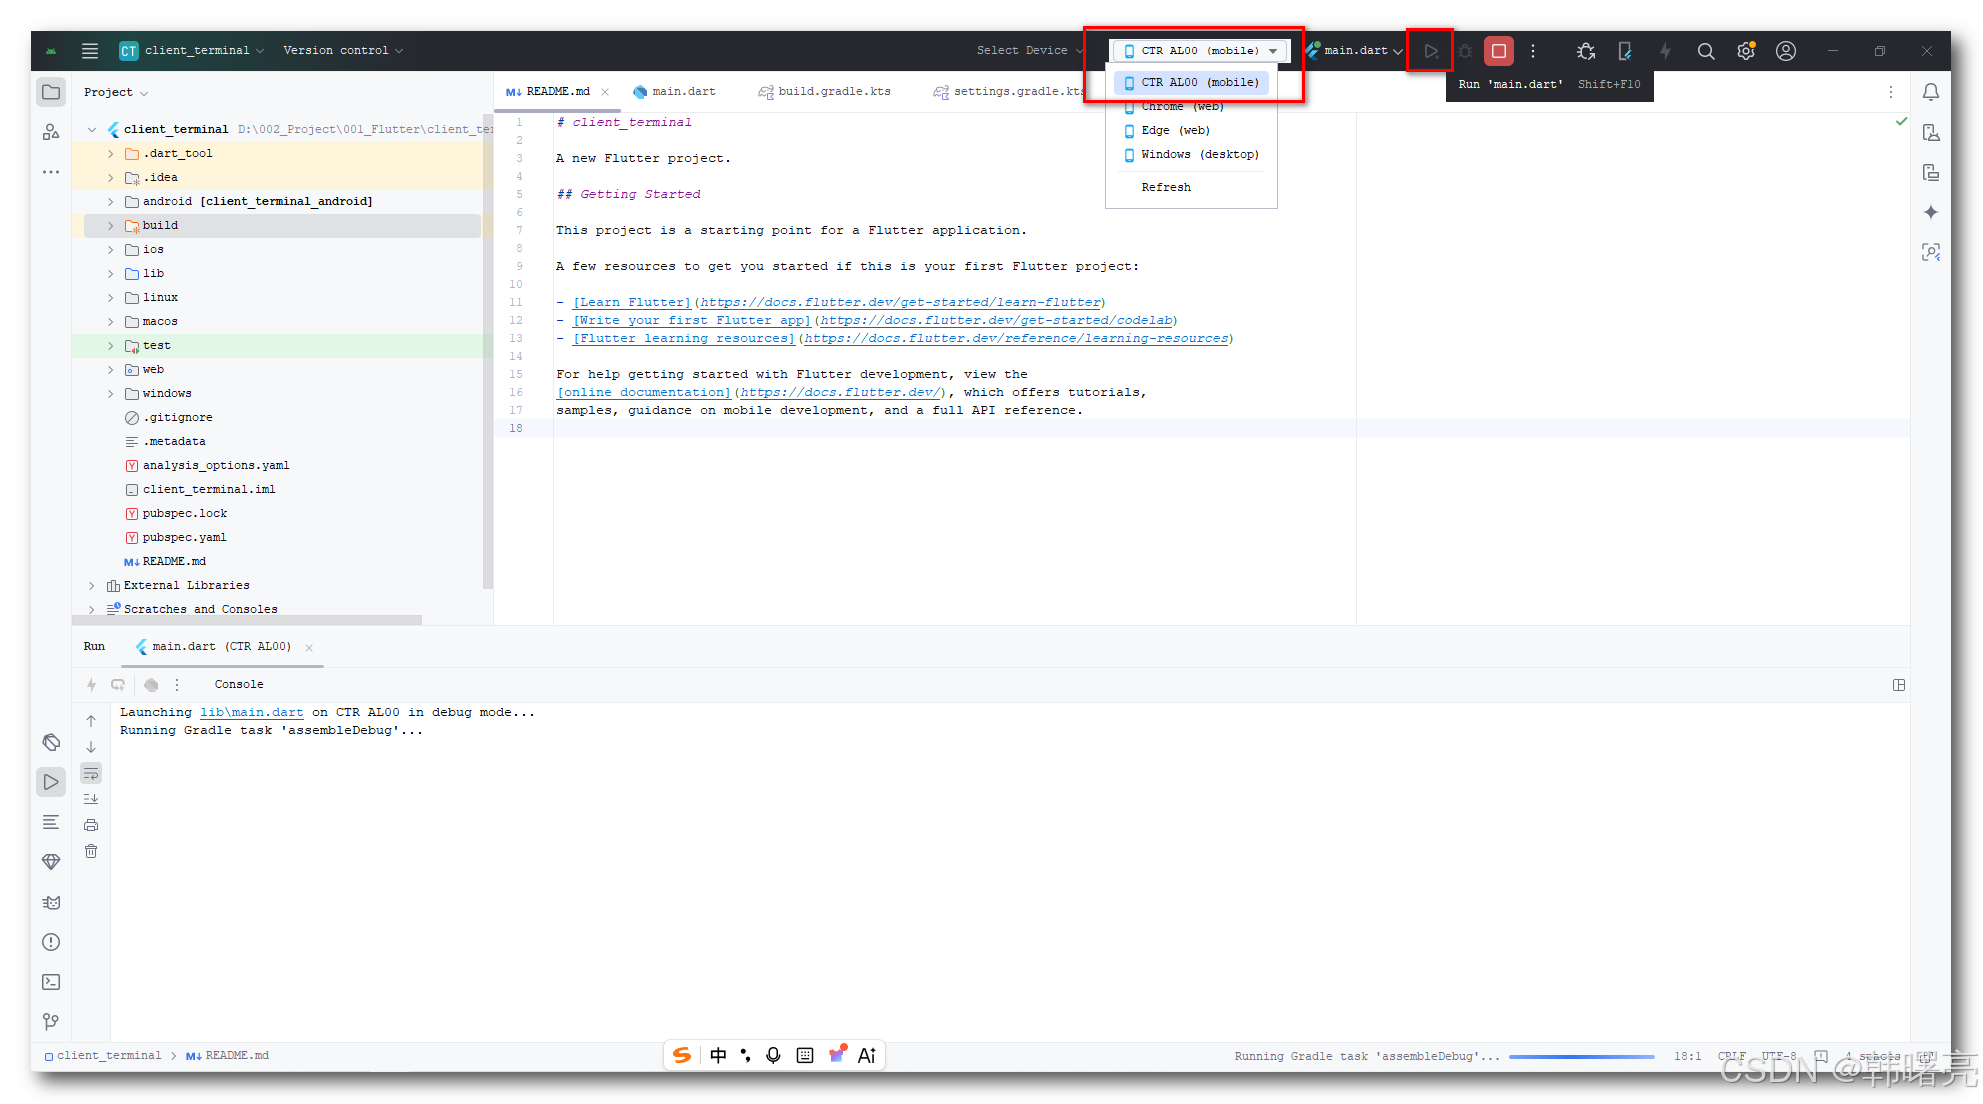Collapse the client_terminal root node
The width and height of the screenshot is (1983, 1104).
click(x=92, y=130)
